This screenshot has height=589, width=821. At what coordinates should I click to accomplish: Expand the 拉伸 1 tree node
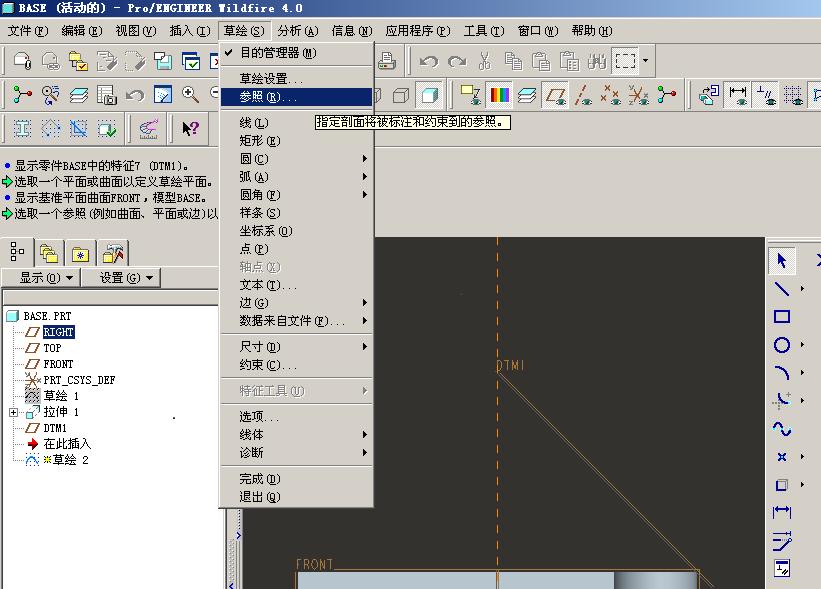point(14,413)
